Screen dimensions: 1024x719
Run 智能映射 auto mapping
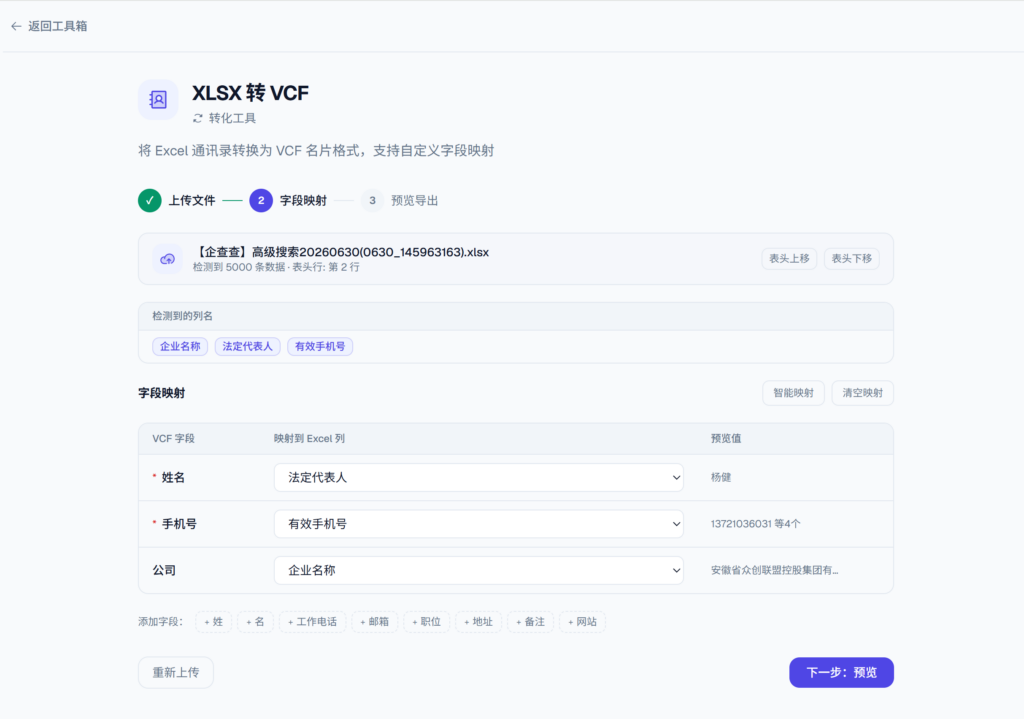pyautogui.click(x=793, y=393)
